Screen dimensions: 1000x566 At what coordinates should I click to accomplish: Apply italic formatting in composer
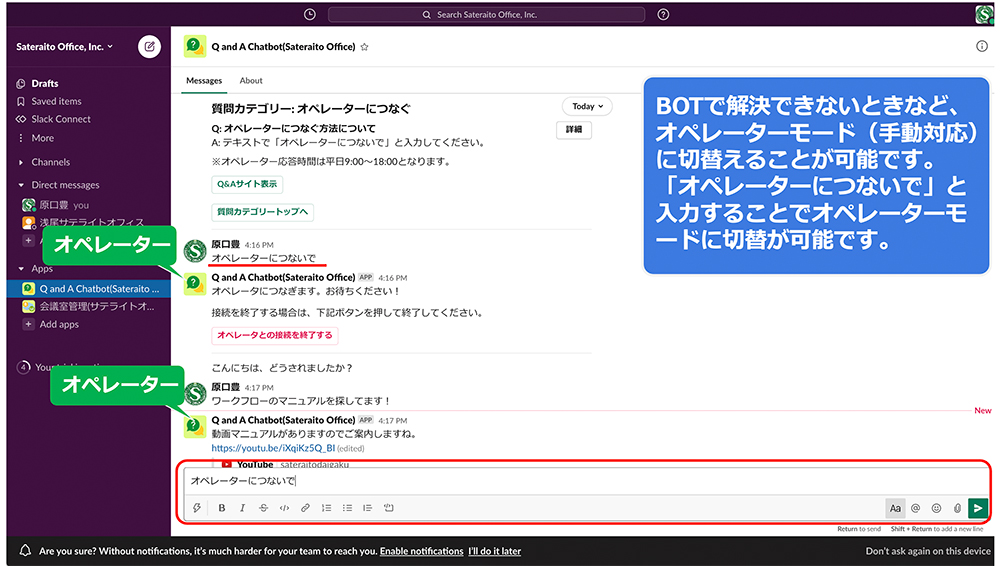242,508
